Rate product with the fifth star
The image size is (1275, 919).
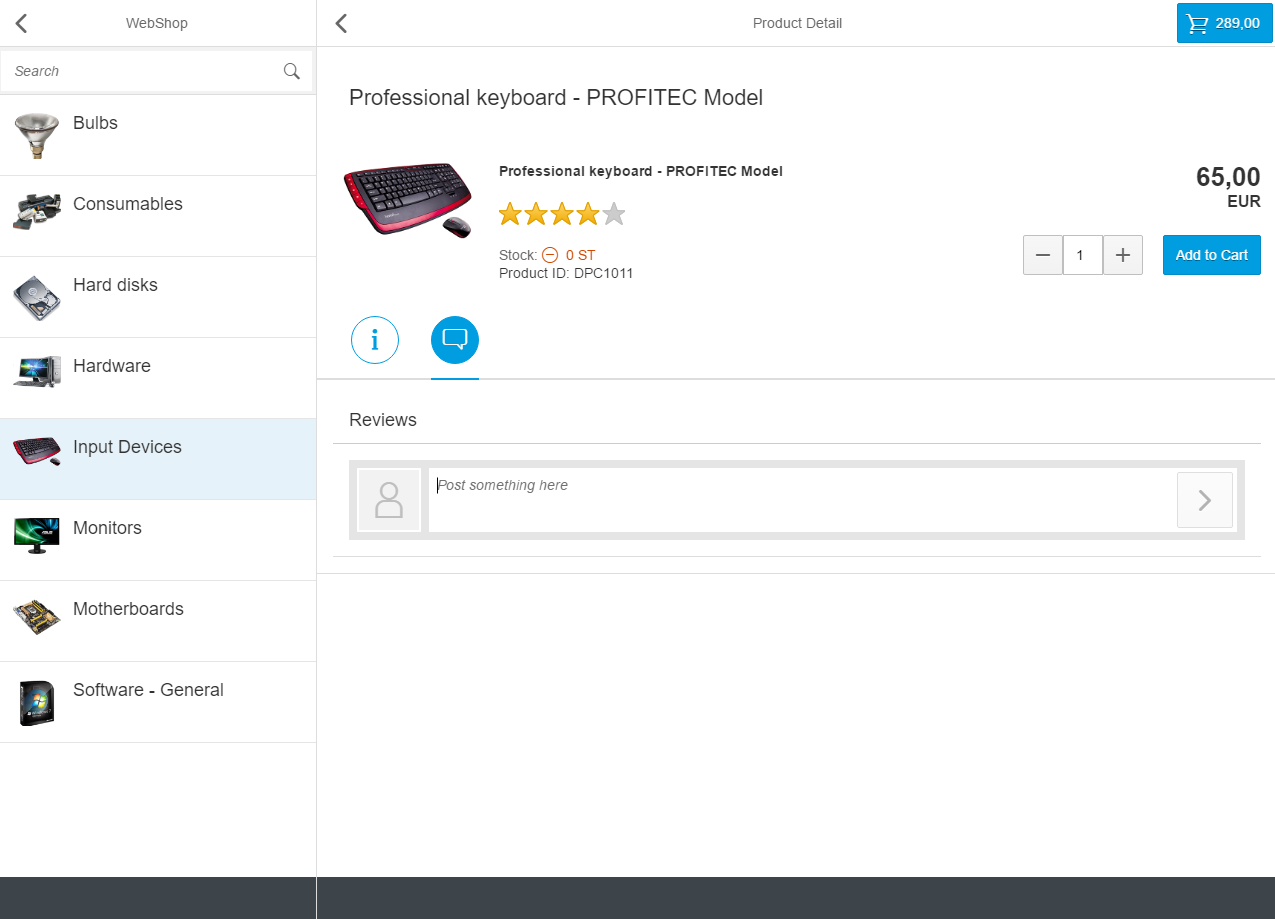(614, 214)
